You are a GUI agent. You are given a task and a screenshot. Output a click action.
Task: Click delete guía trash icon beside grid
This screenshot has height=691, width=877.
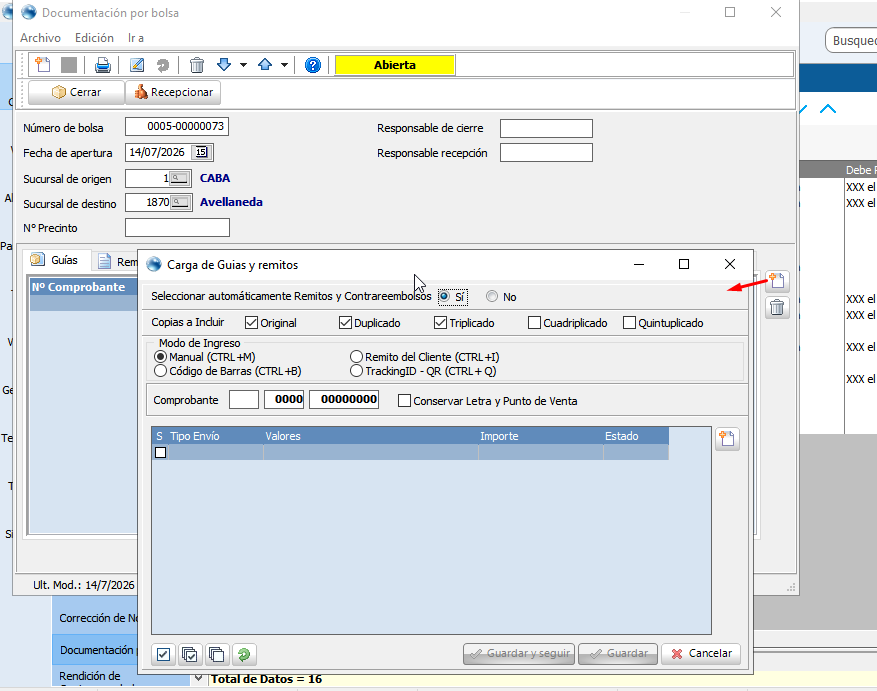(x=777, y=307)
